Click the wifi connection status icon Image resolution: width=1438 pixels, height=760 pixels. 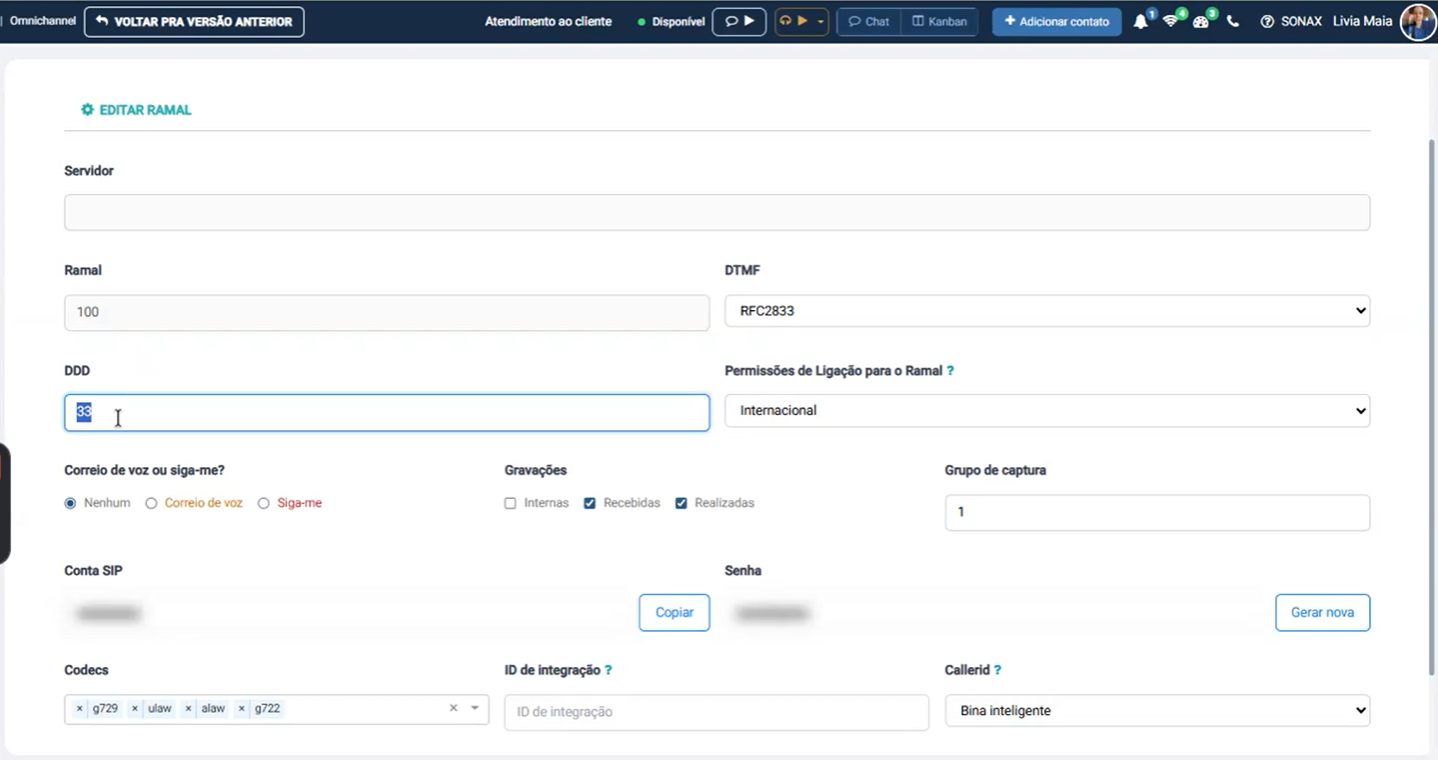coord(1170,21)
